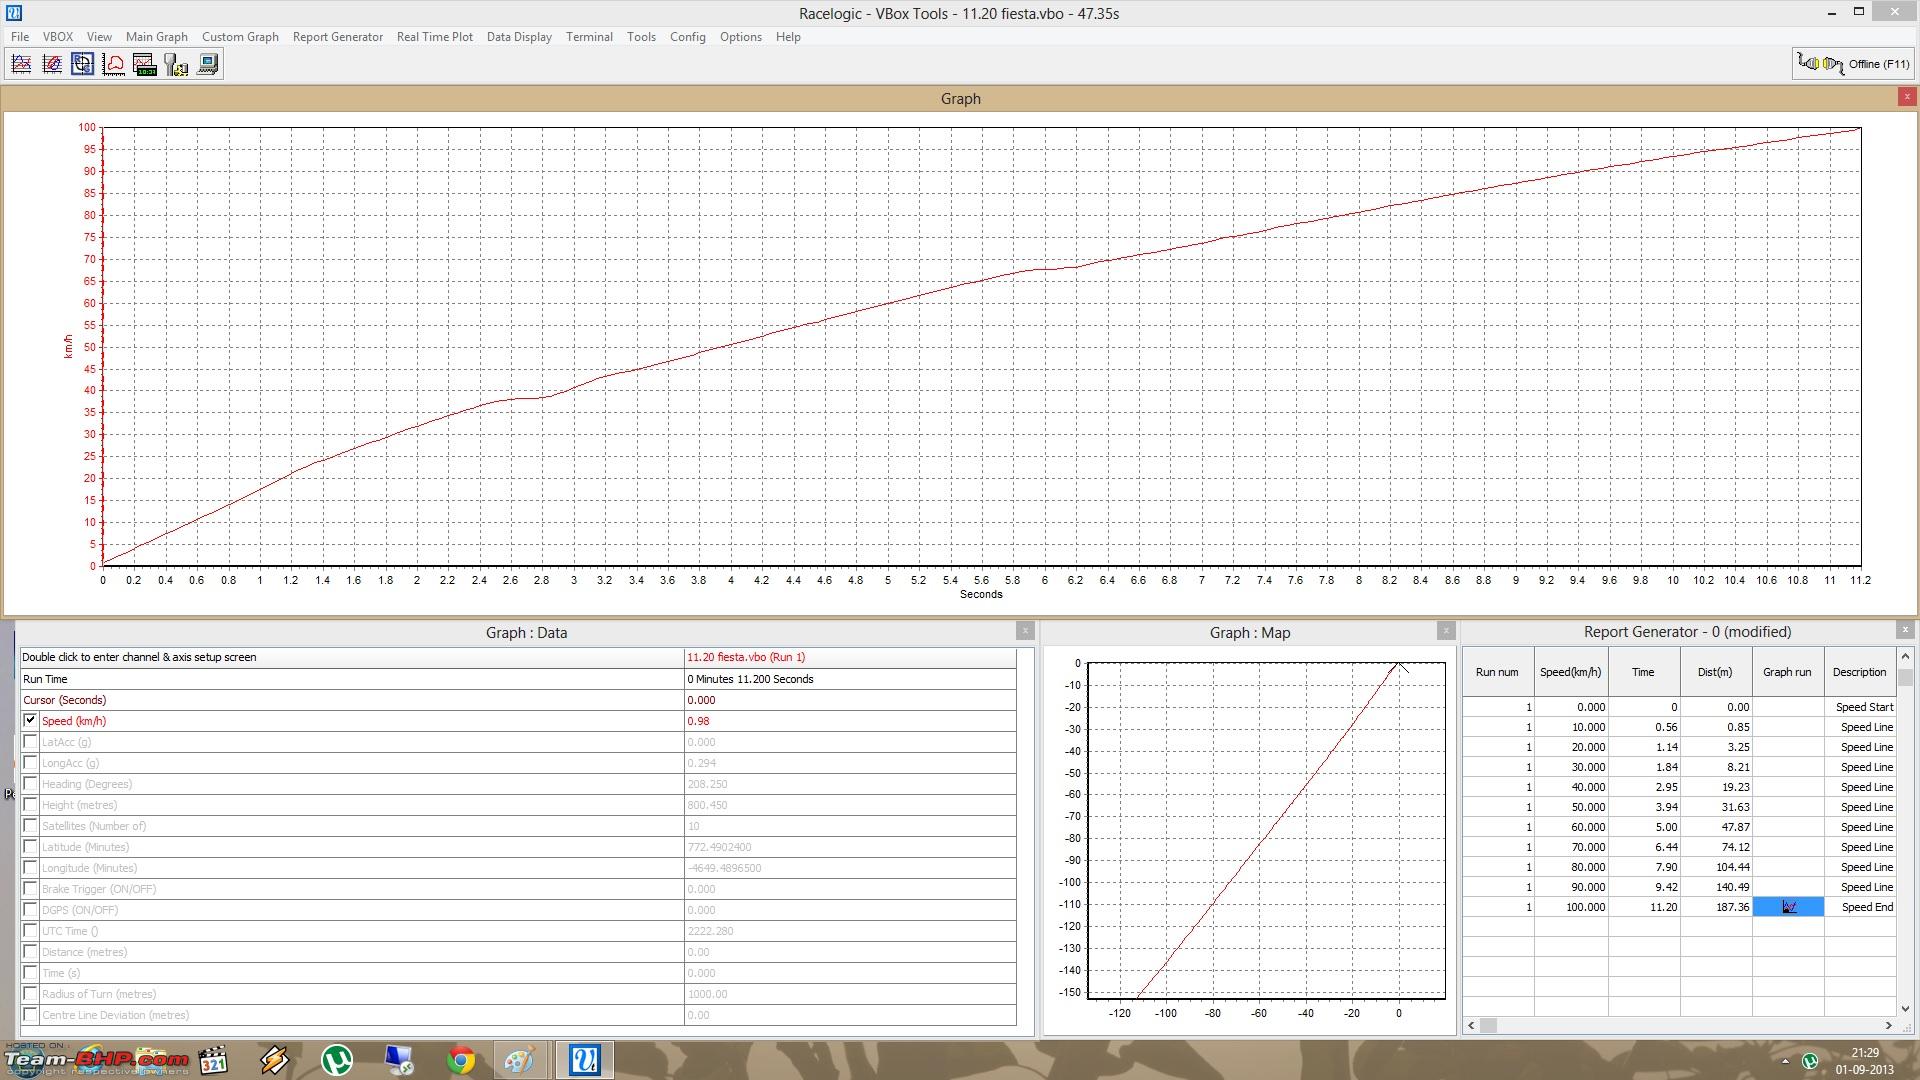Select the Report Generator toolbar icon

[83, 64]
